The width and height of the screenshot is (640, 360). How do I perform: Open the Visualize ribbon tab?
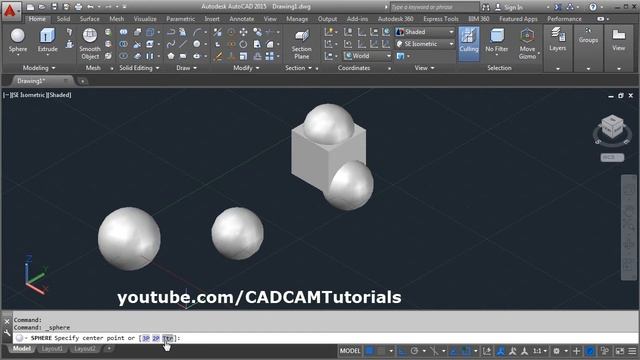[145, 19]
